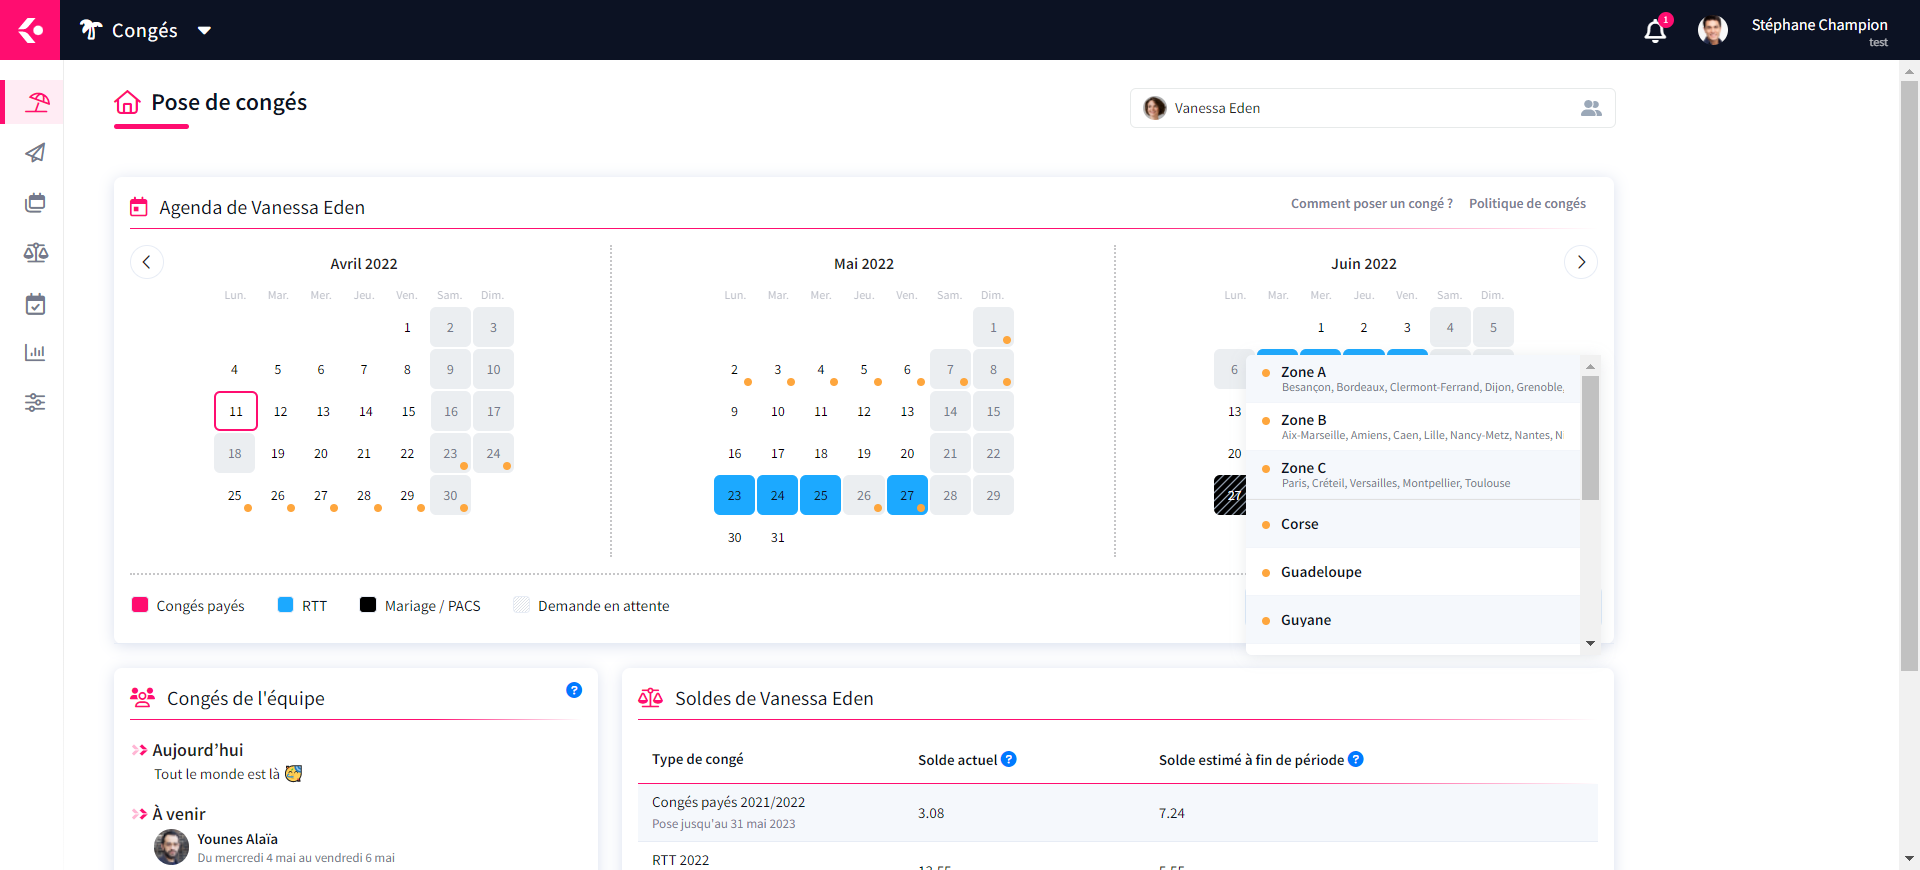Click the blue RTT legend swatch
Screen dimensions: 1920x870
click(285, 605)
